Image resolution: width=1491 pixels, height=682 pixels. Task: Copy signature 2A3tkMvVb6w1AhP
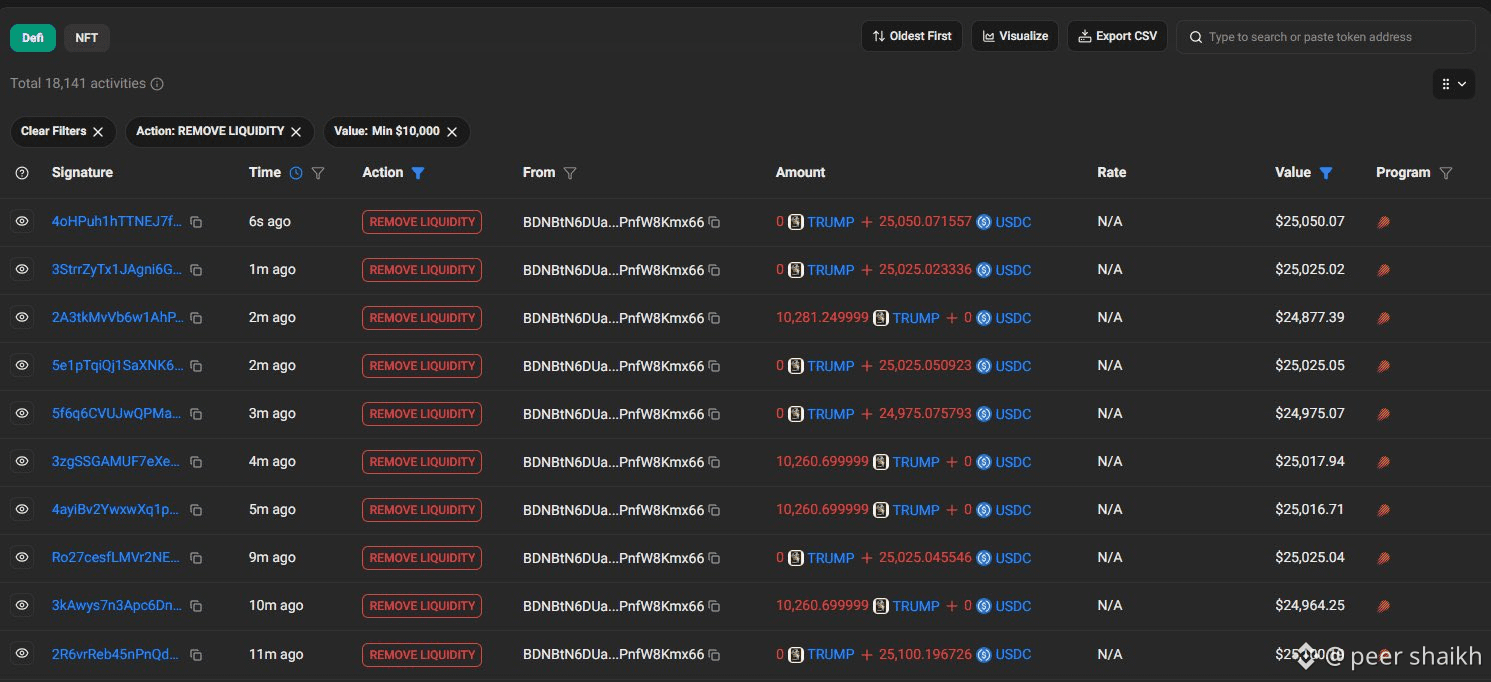tap(196, 318)
